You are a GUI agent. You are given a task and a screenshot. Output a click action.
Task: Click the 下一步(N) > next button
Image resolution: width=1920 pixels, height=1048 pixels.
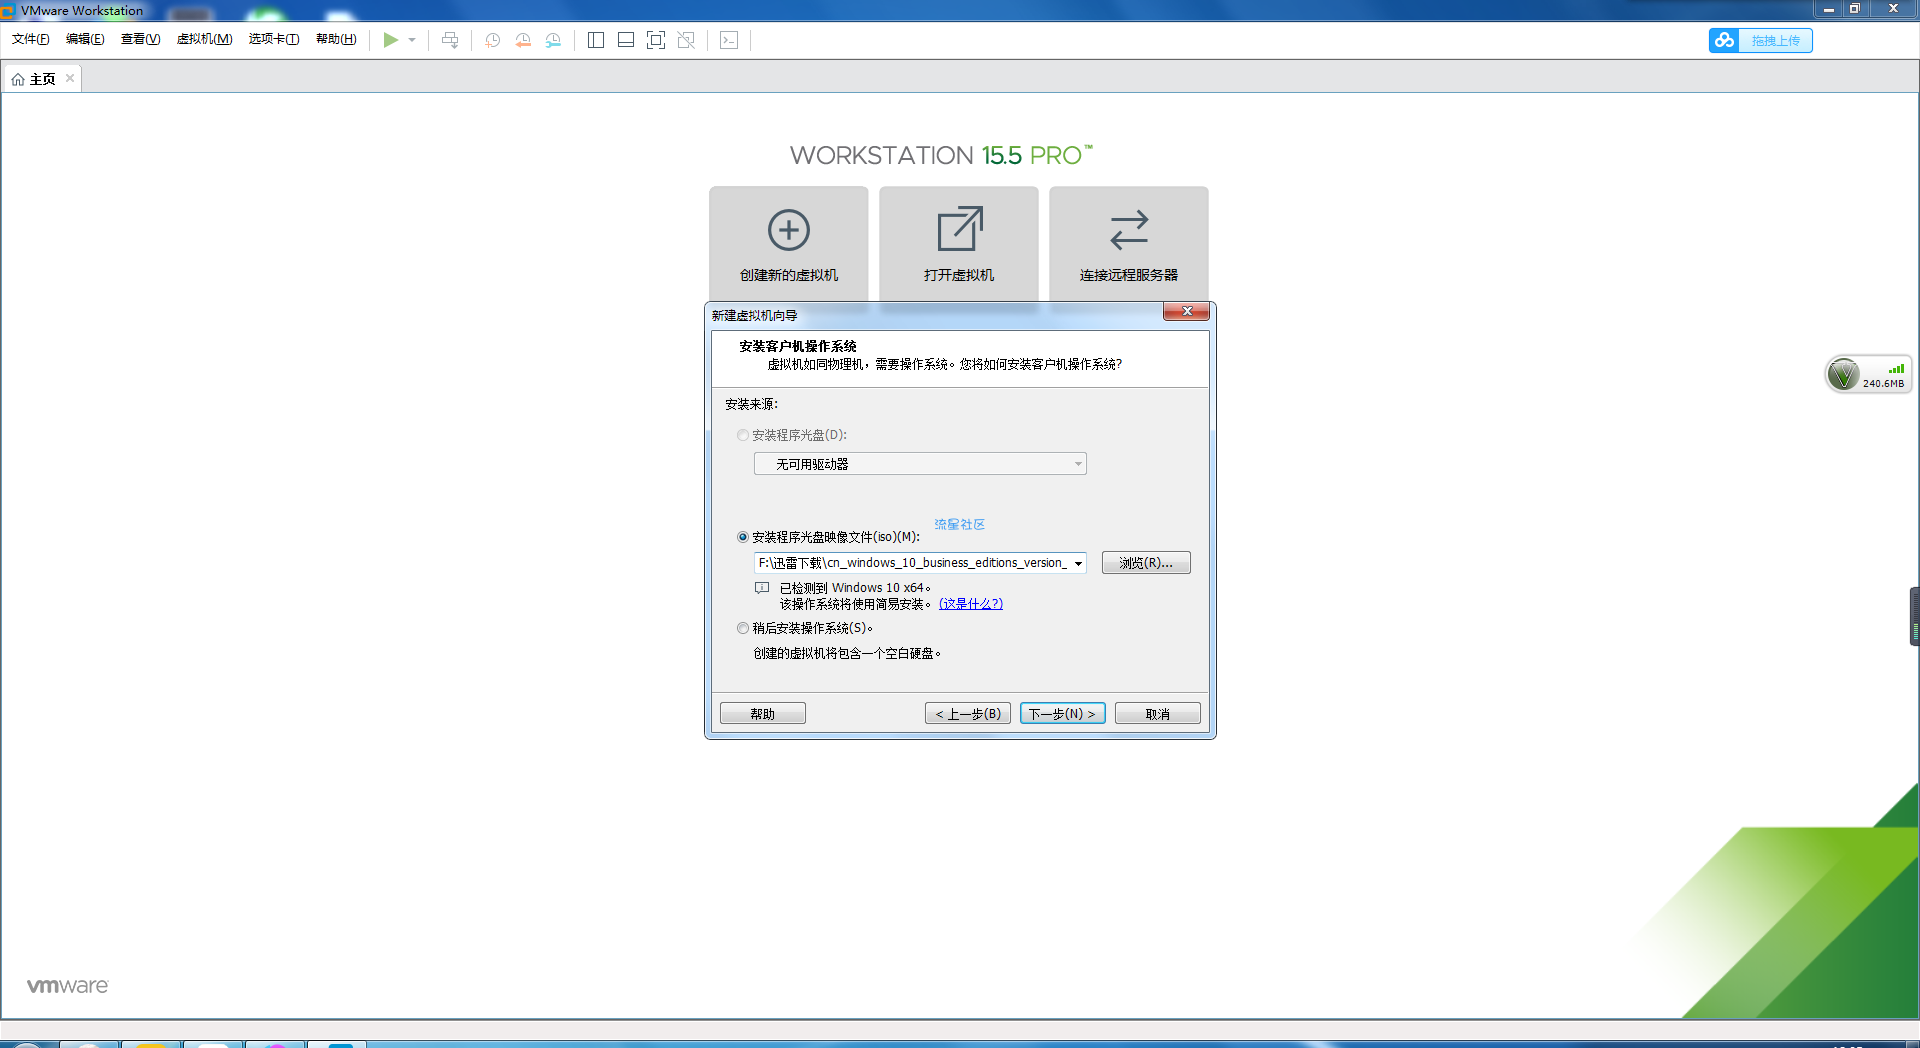point(1063,714)
